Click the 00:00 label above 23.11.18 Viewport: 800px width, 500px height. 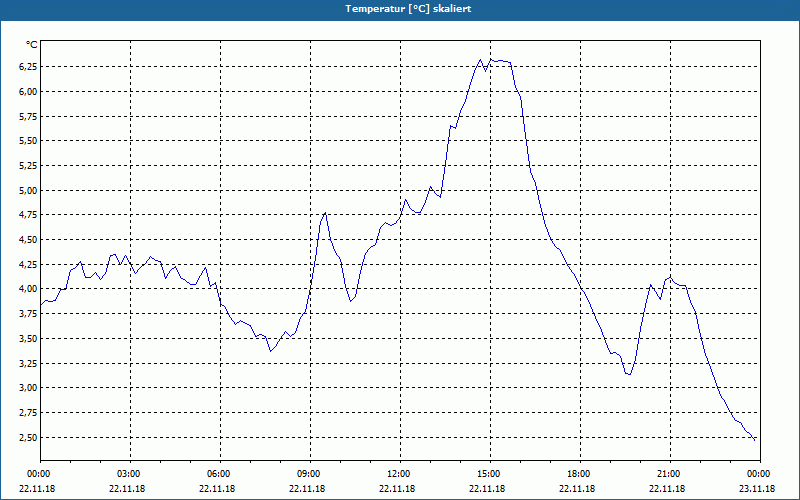click(x=760, y=473)
